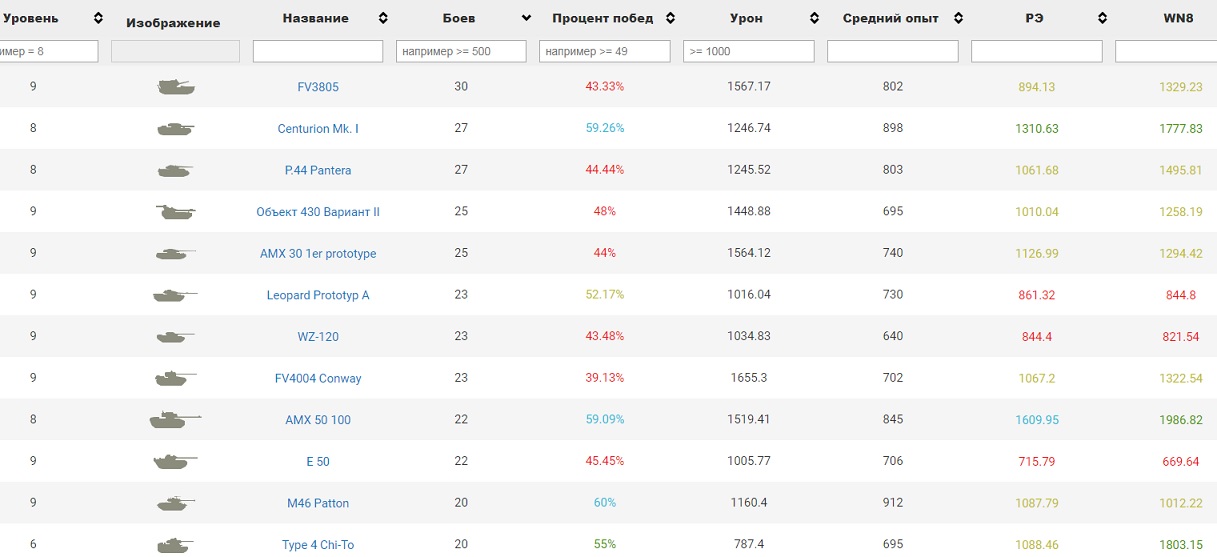Select РЭ value 715.79
Screen dimensions: 1217x557
click(x=1037, y=462)
